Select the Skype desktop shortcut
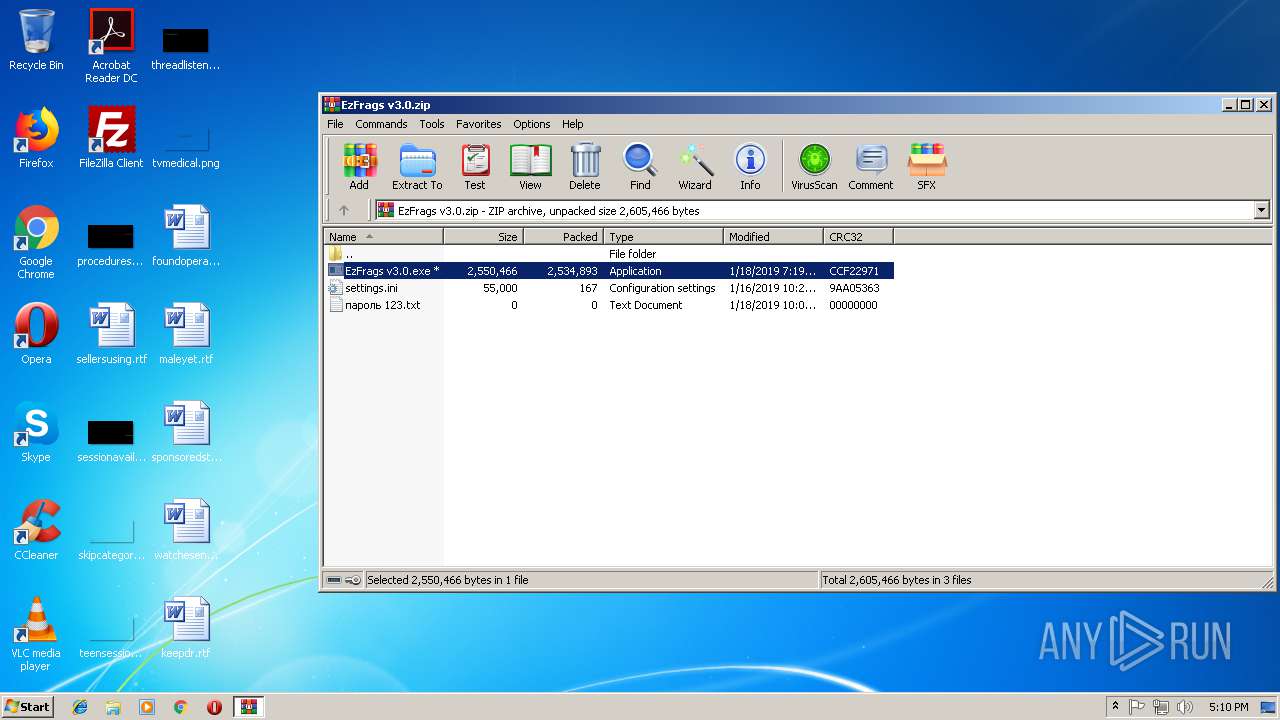 [36, 432]
